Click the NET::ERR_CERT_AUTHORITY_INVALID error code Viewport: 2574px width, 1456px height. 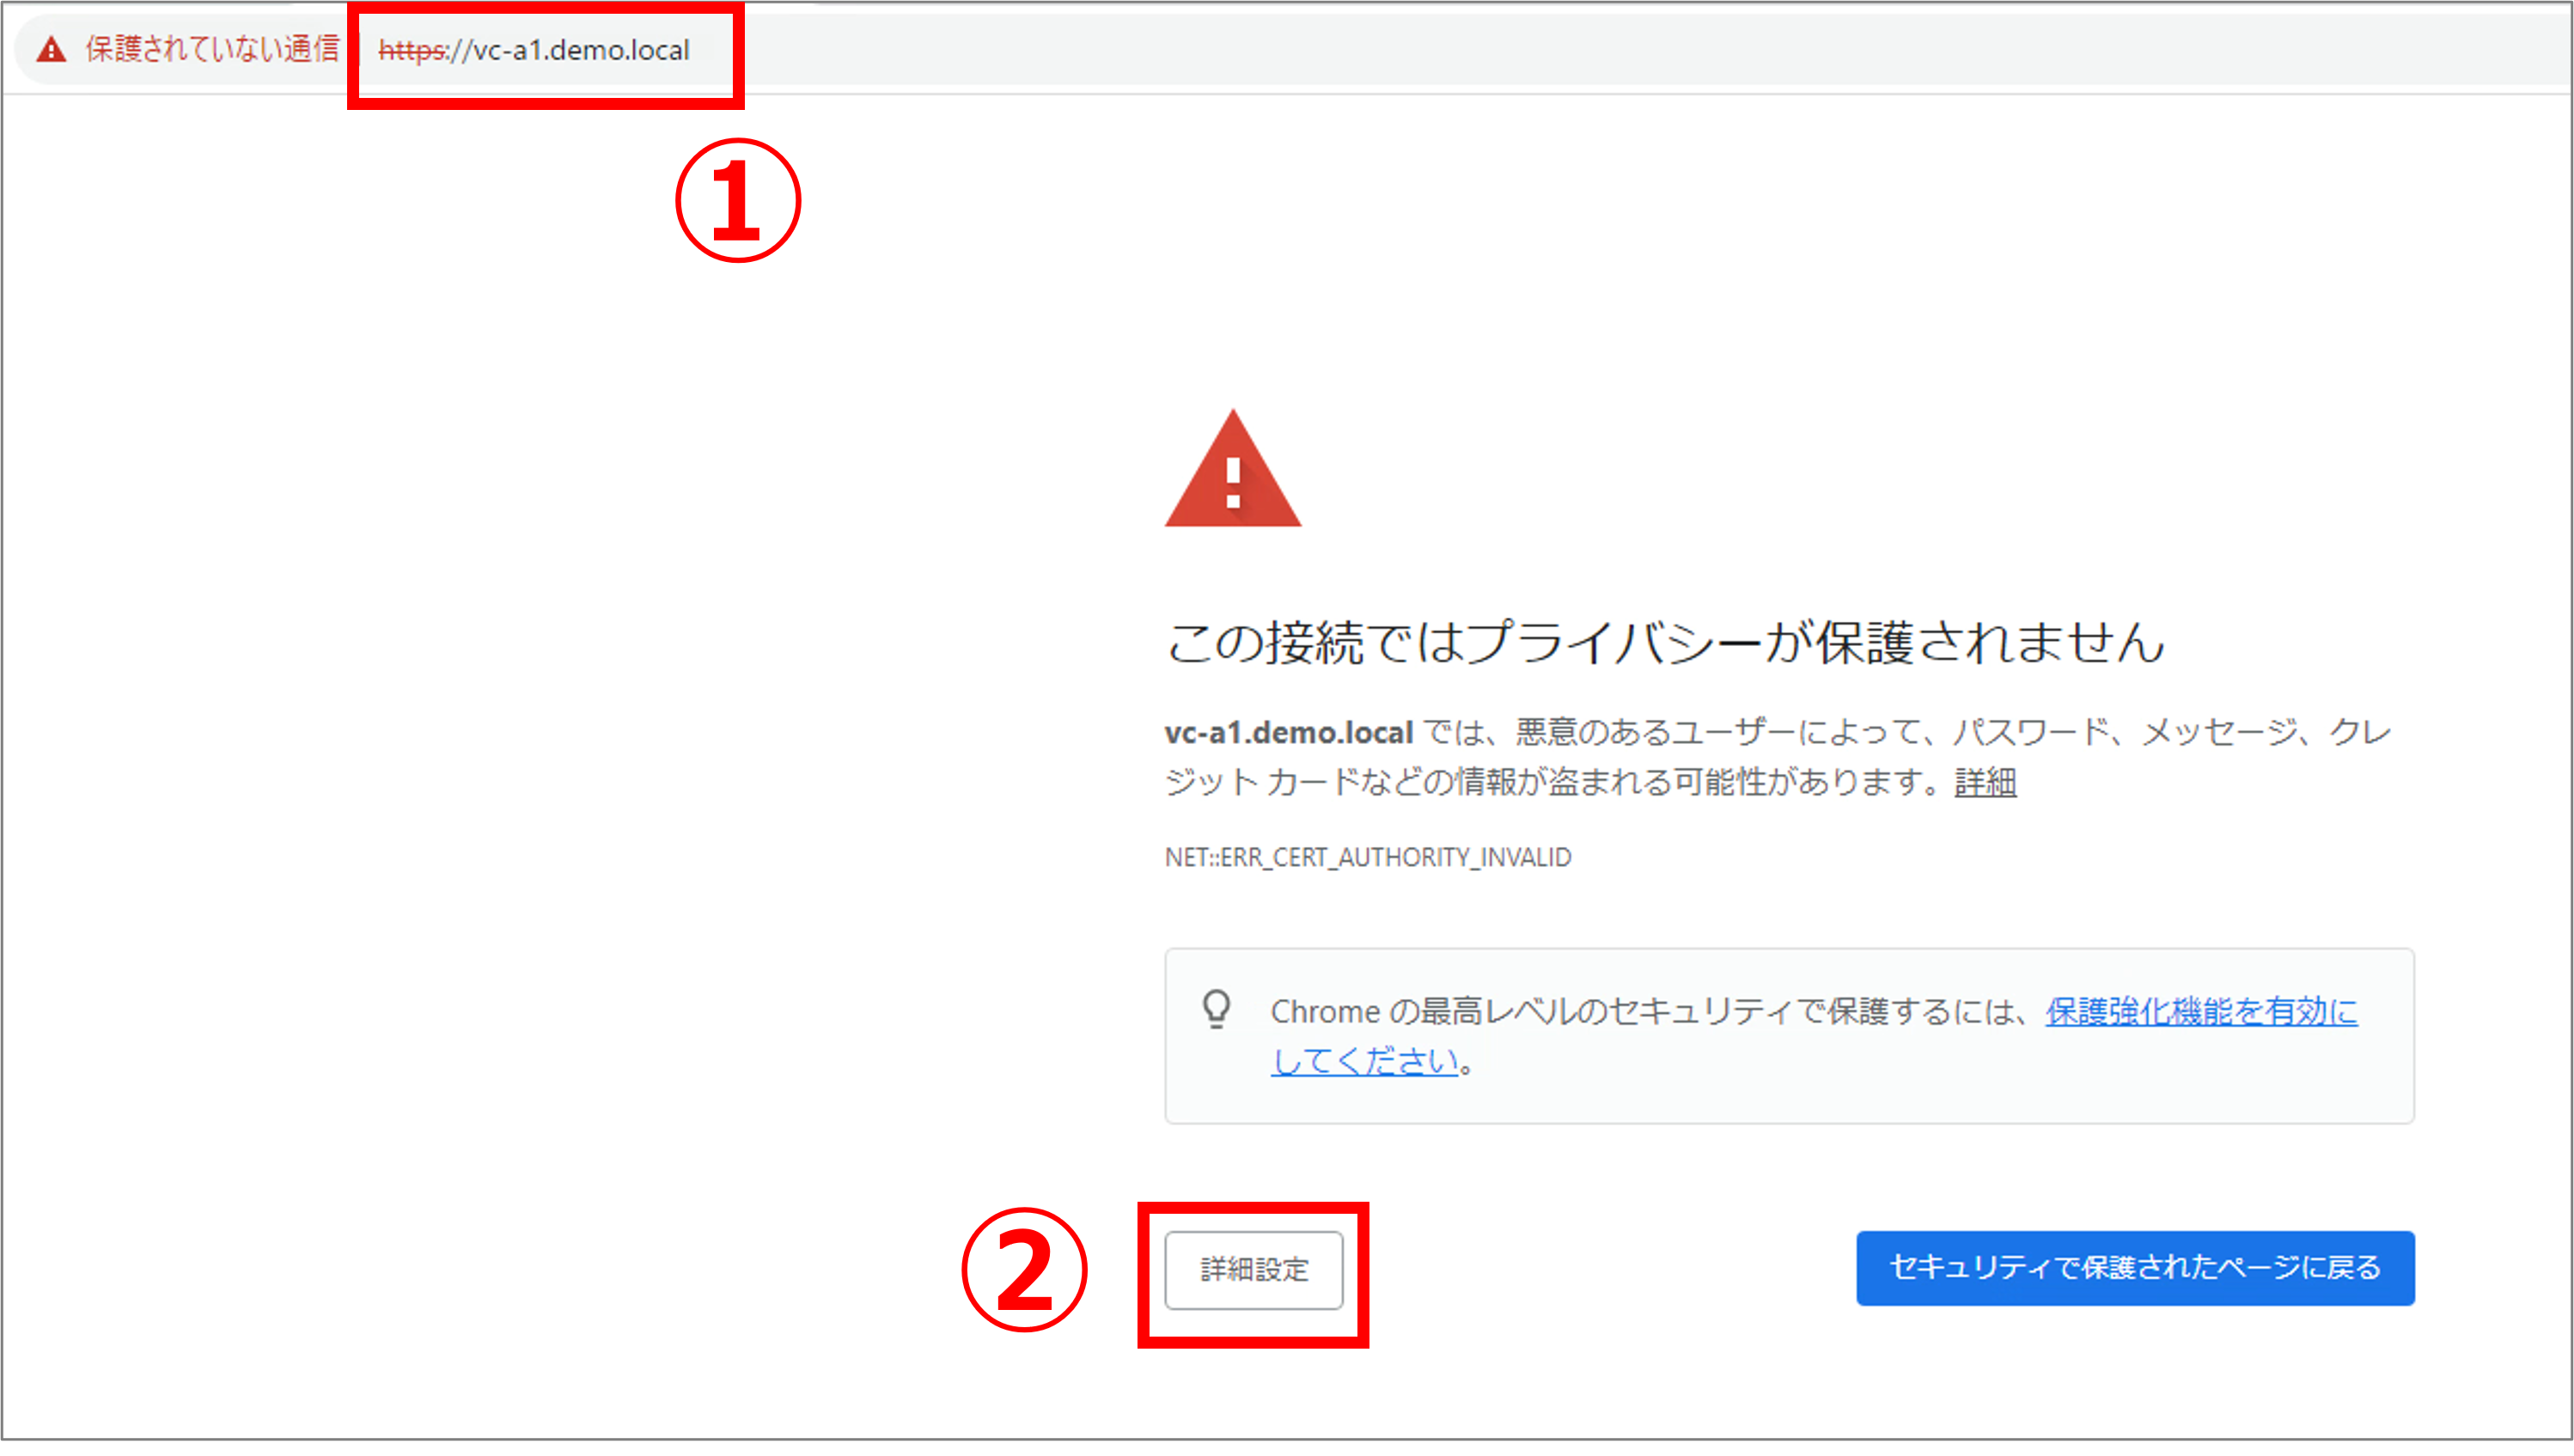(1368, 857)
